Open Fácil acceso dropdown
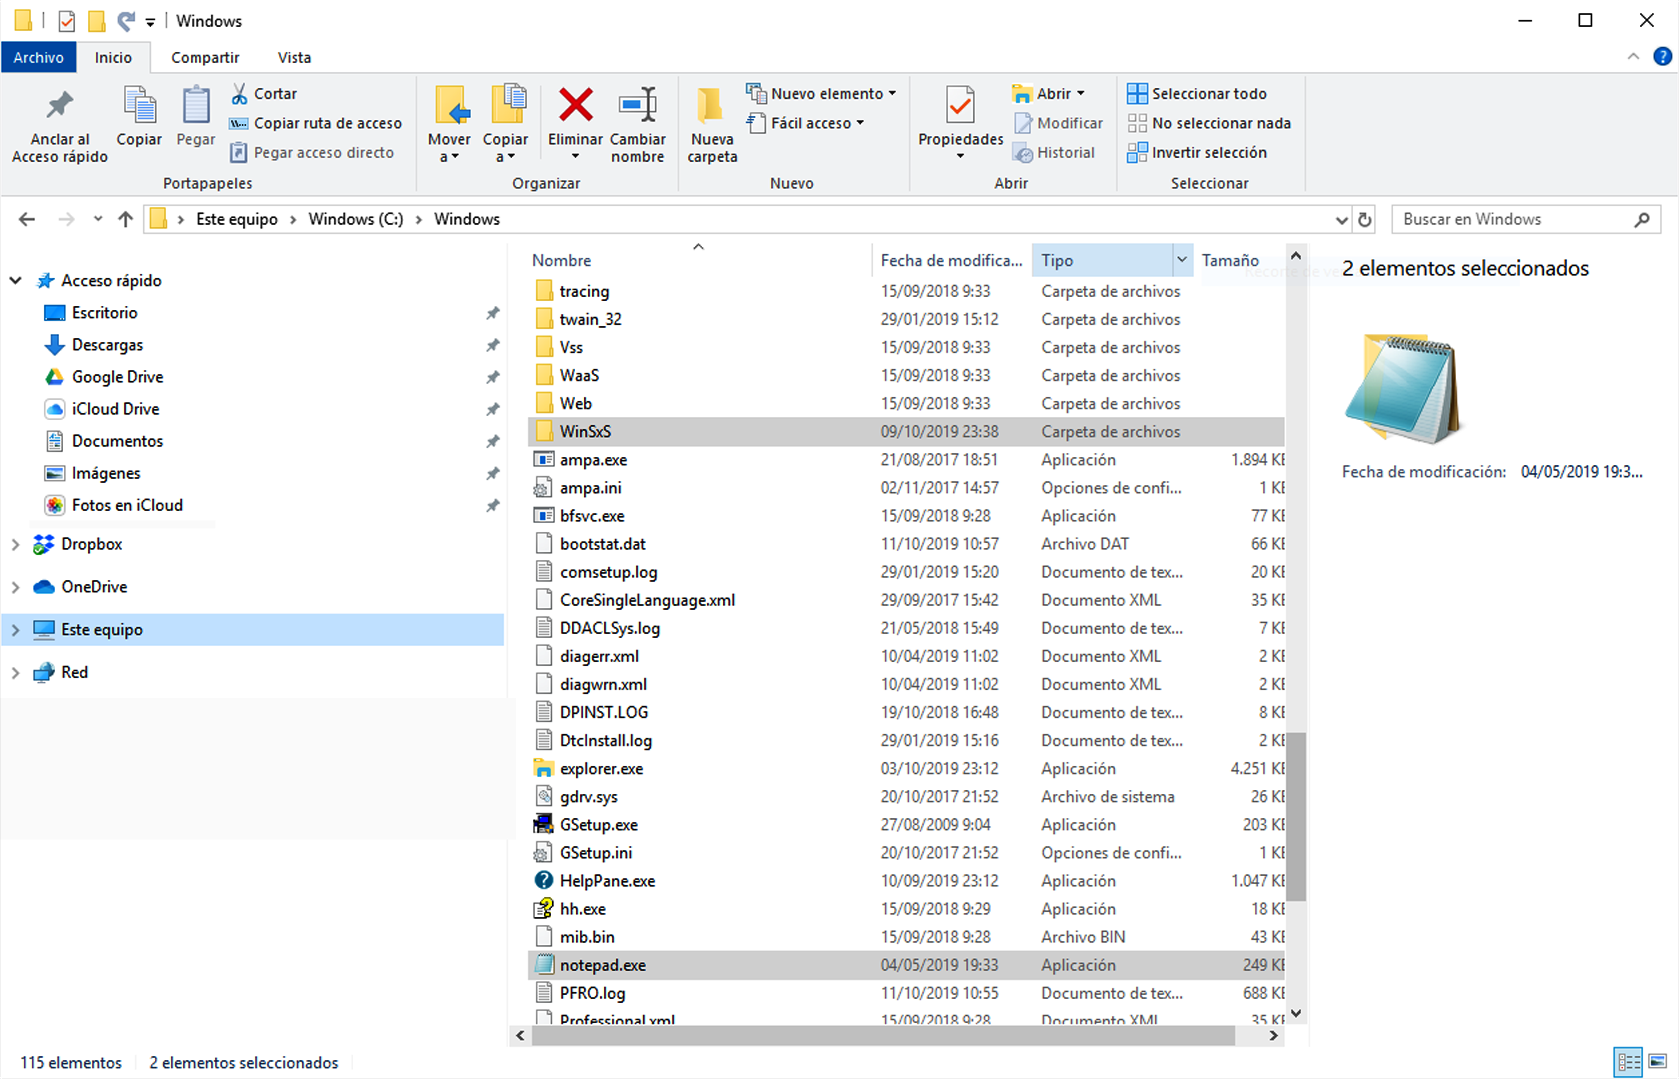 click(804, 123)
